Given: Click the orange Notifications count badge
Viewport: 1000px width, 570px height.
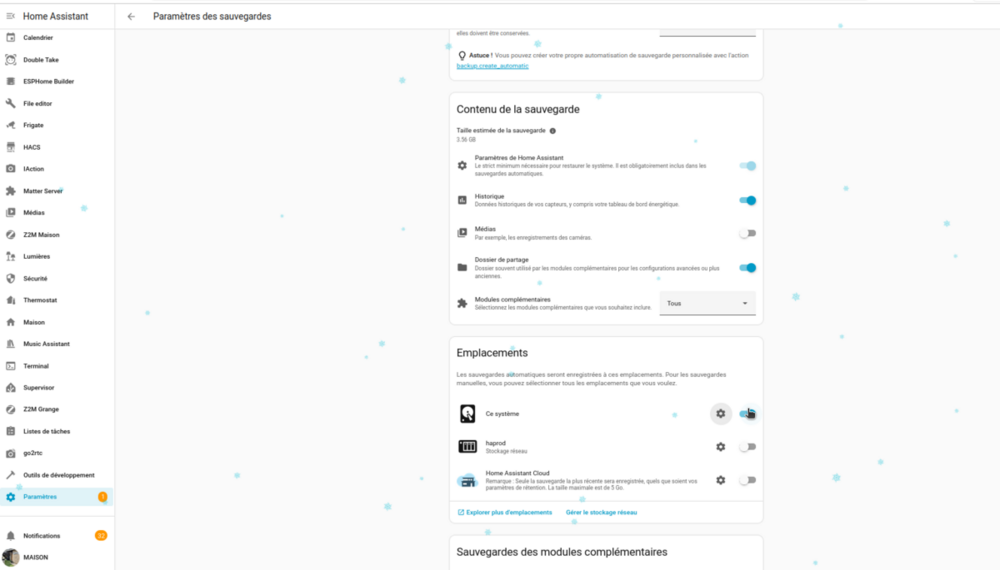Looking at the screenshot, I should 101,536.
